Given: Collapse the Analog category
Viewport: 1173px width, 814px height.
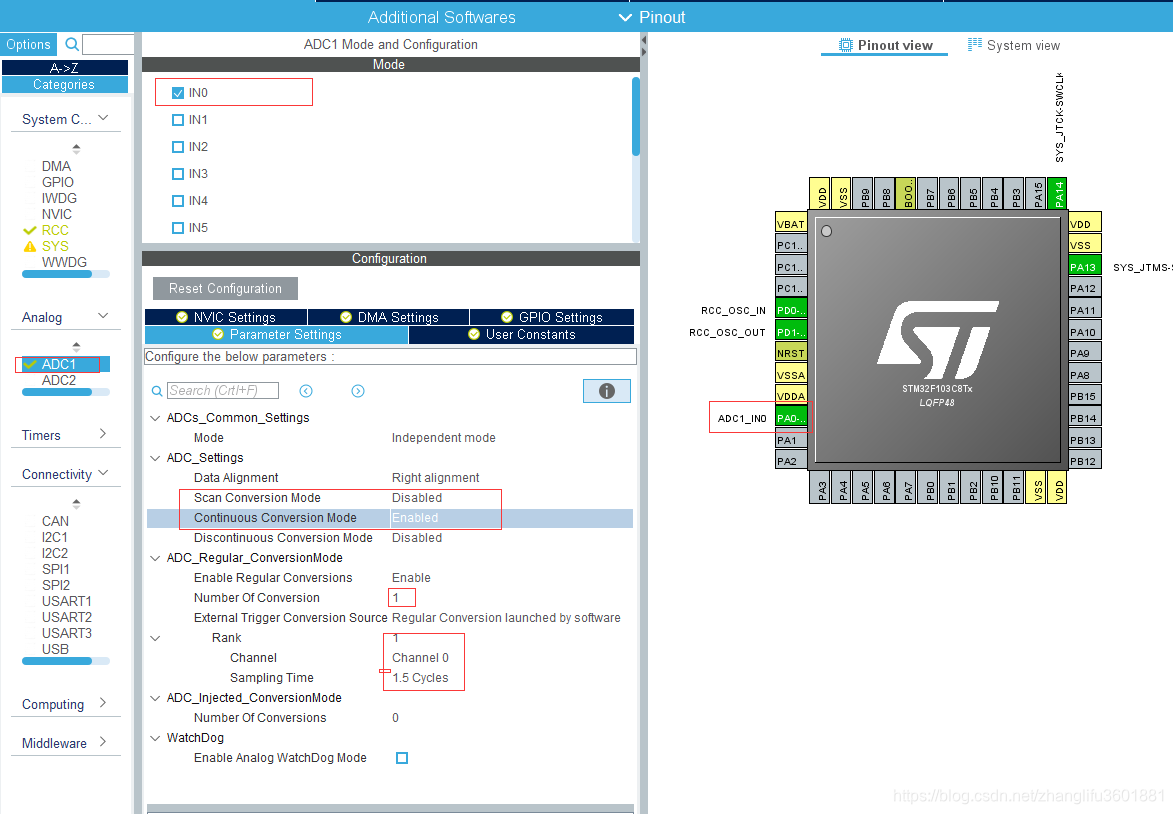Looking at the screenshot, I should coord(103,316).
